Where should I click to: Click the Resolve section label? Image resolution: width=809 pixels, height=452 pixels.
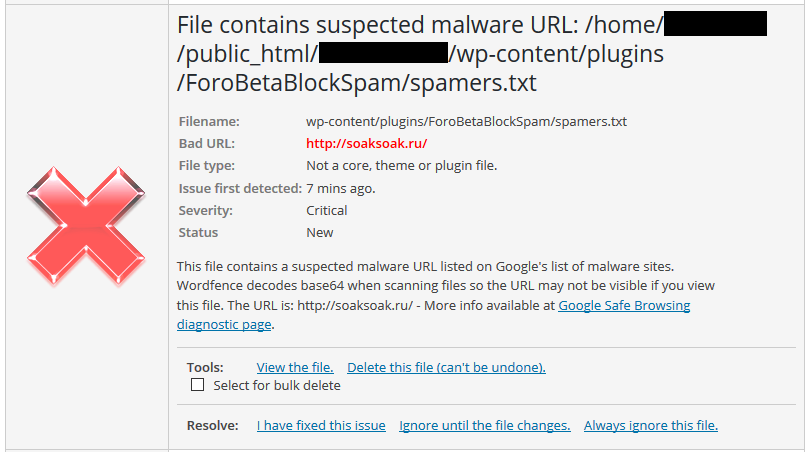pyautogui.click(x=213, y=426)
